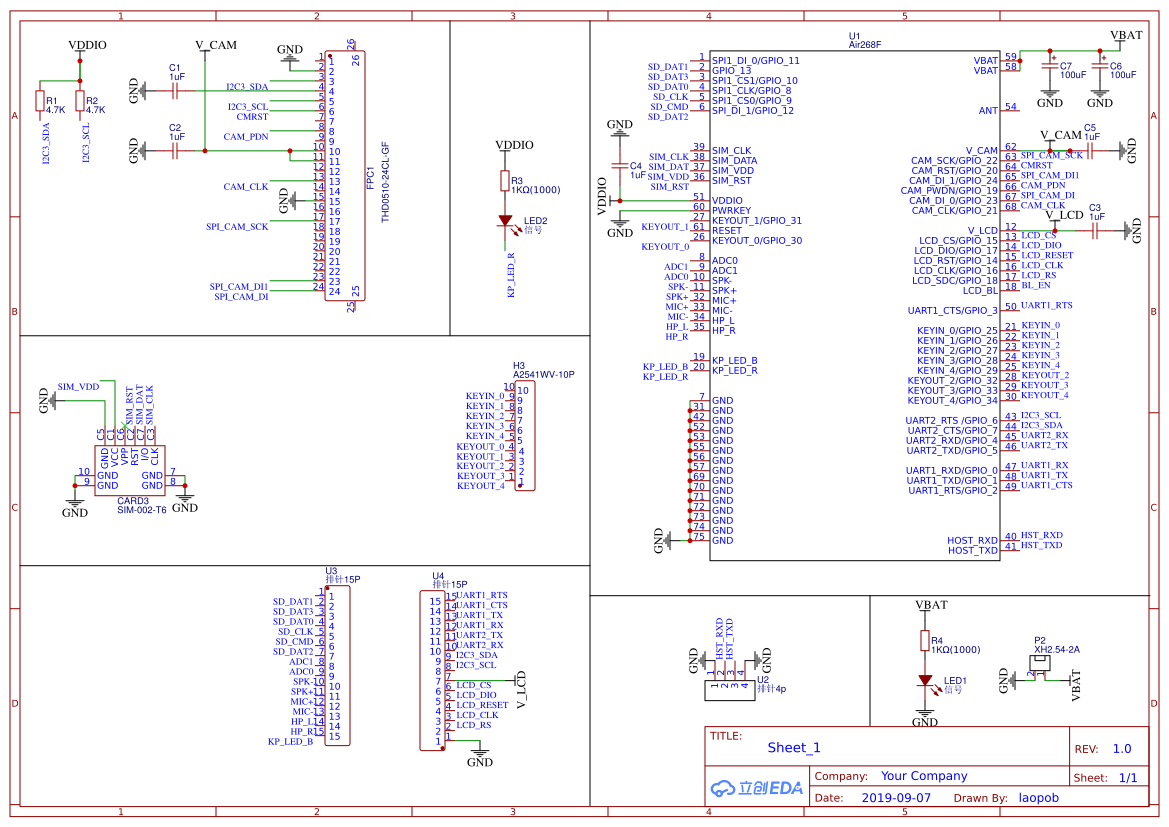Click the REV value 1.0
This screenshot has width=1169, height=827.
[x=1122, y=749]
